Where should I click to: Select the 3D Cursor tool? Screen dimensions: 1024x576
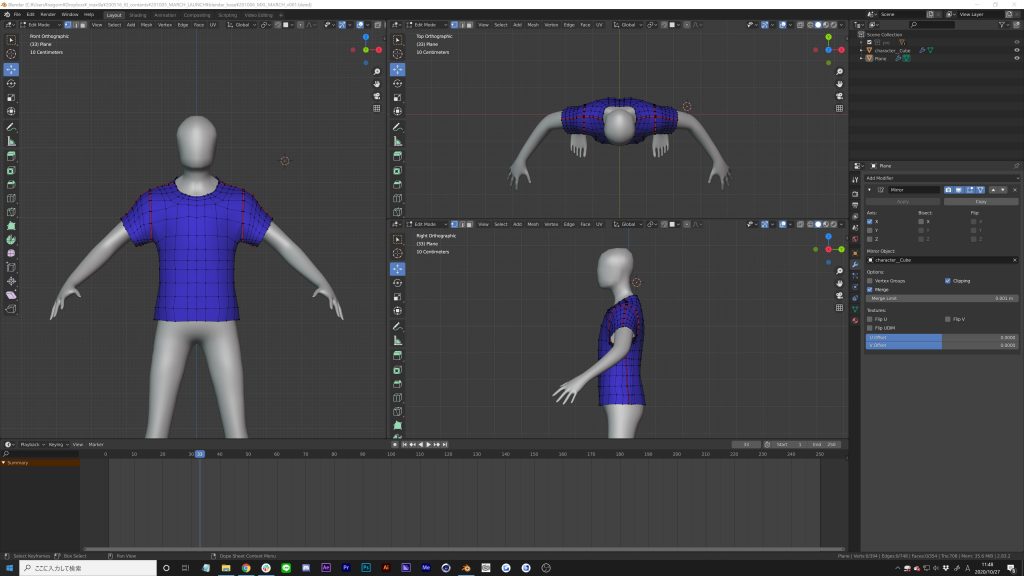(11, 54)
